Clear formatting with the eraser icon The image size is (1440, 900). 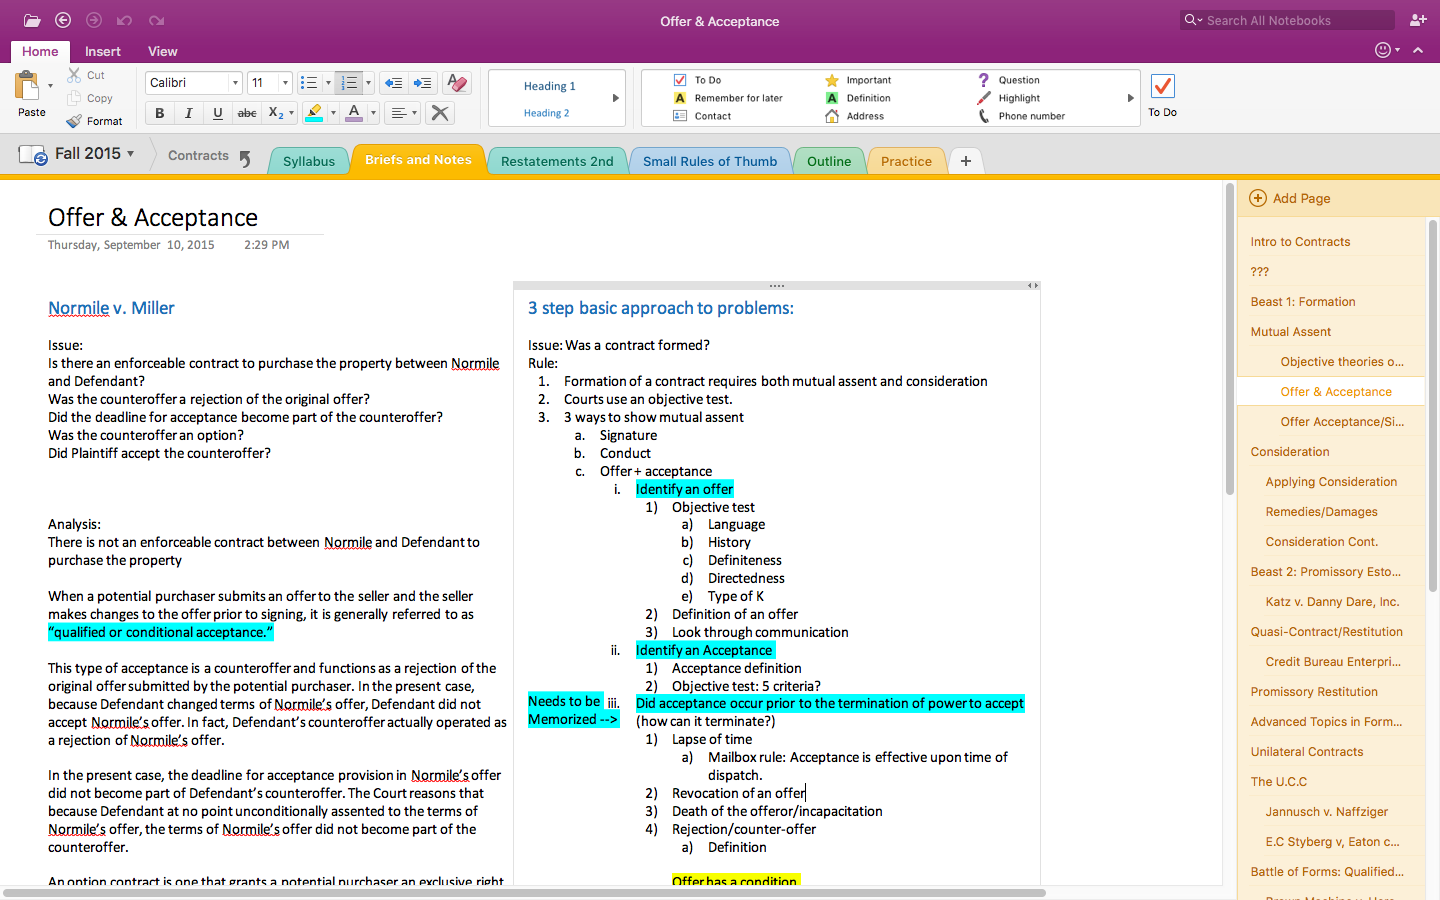(x=457, y=83)
